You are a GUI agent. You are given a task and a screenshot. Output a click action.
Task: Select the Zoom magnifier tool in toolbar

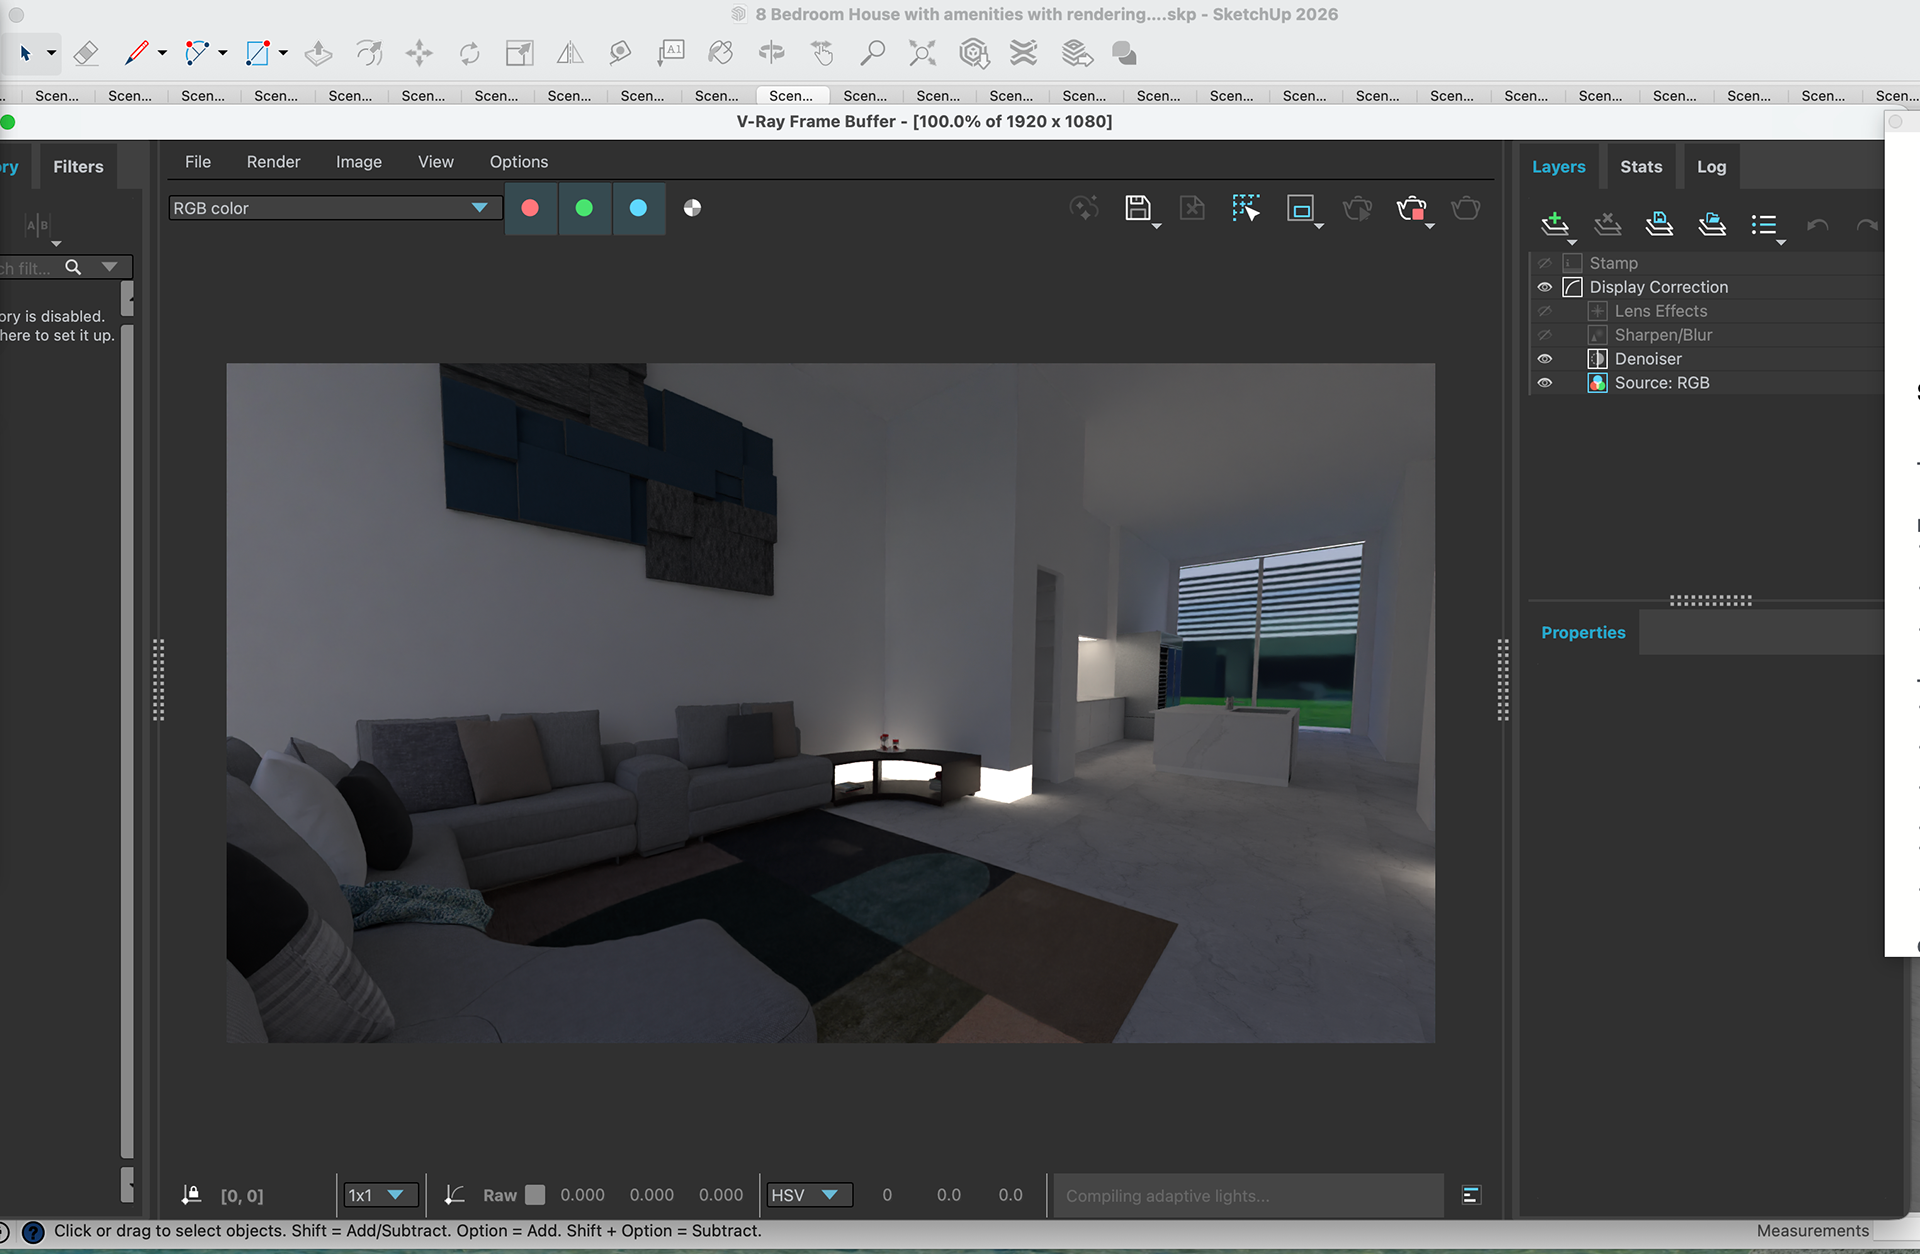872,53
